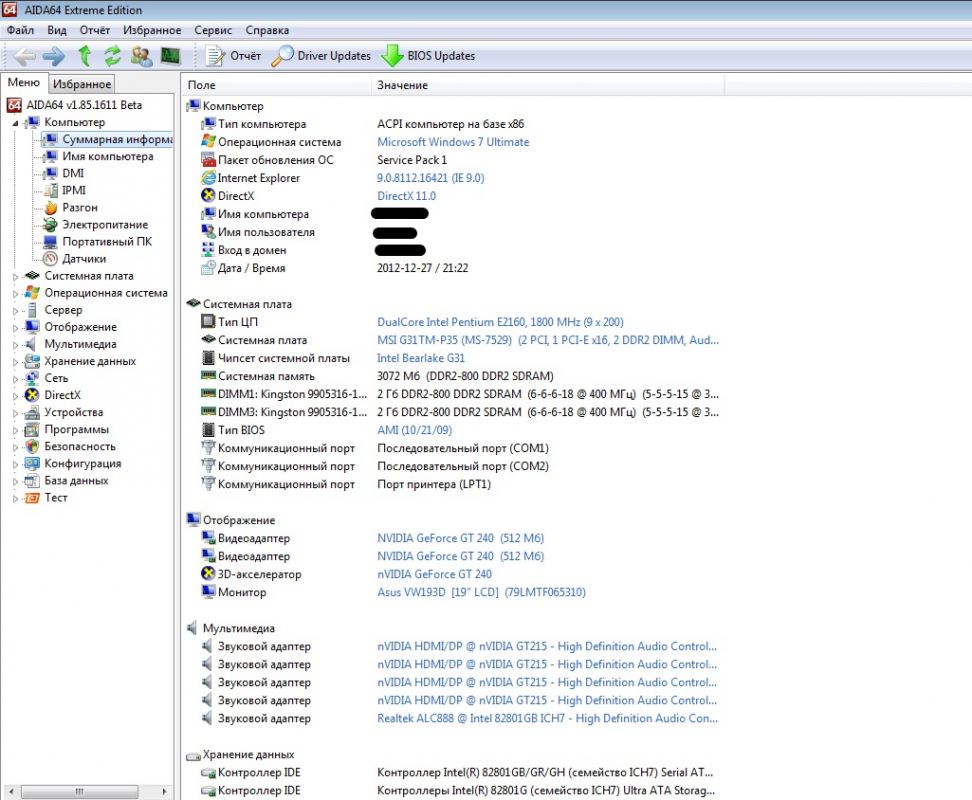The image size is (972, 800).
Task: Select the IPMI tree item
Action: (x=74, y=190)
